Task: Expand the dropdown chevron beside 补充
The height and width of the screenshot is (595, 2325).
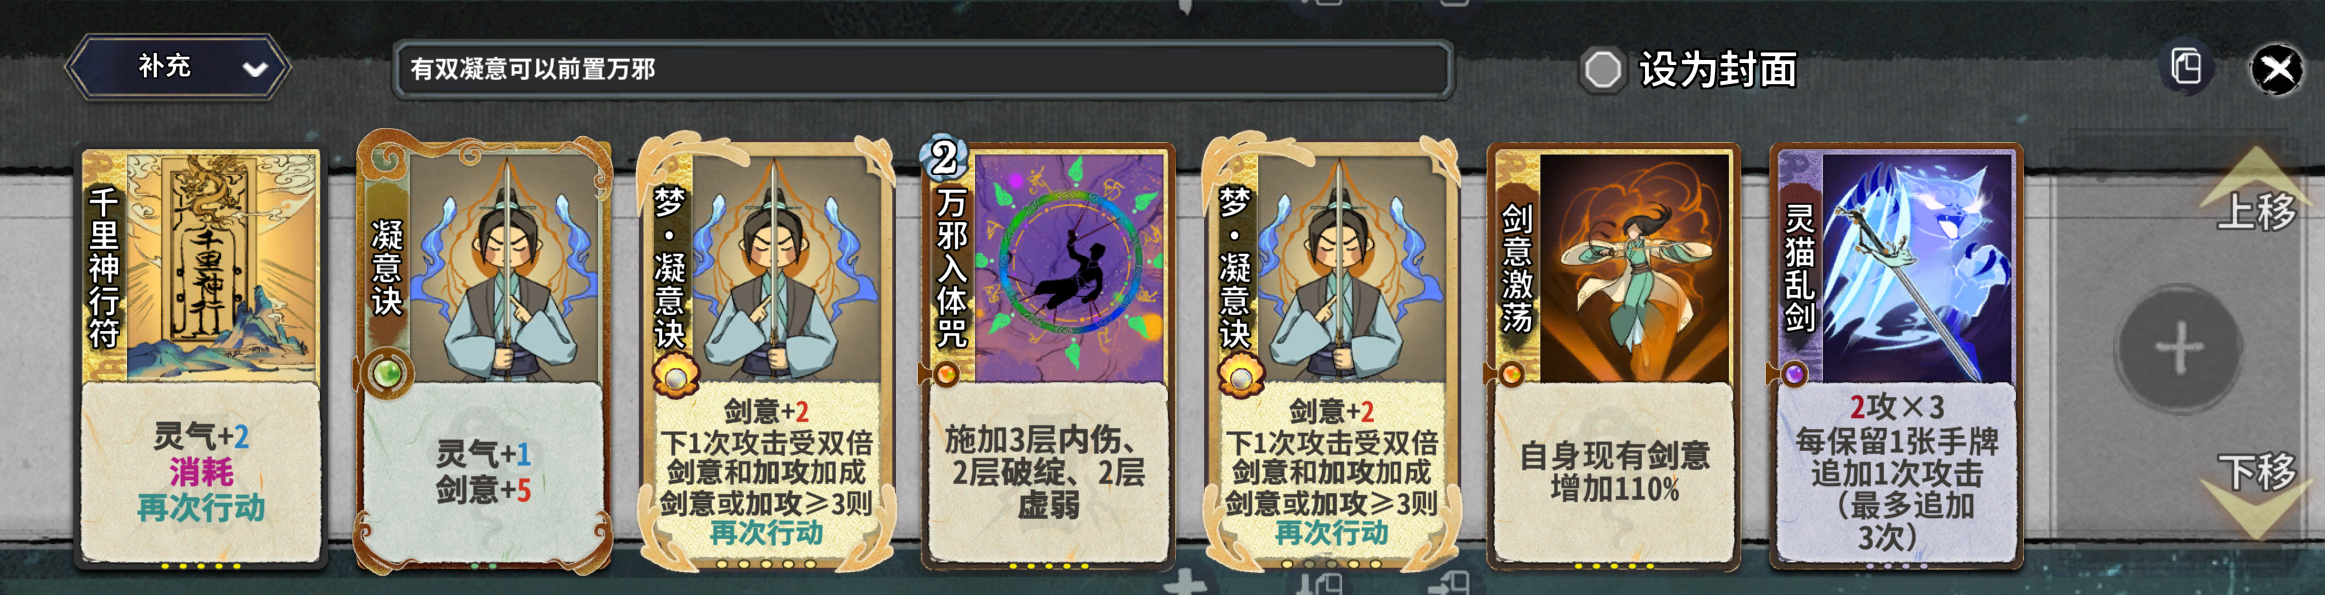Action: pos(255,69)
